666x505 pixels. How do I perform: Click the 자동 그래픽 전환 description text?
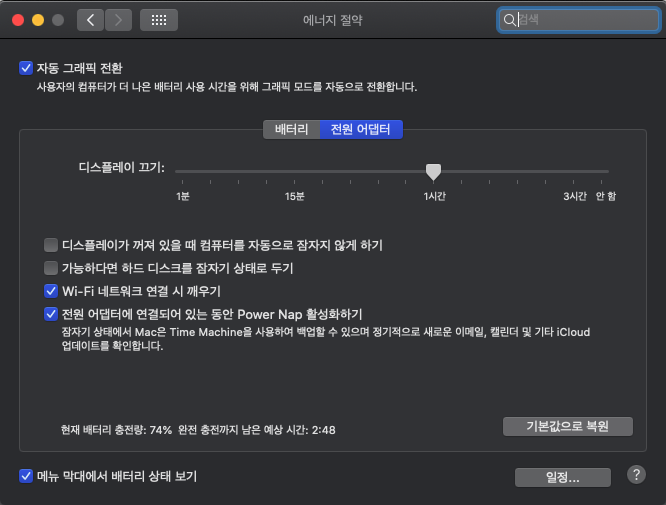227,87
